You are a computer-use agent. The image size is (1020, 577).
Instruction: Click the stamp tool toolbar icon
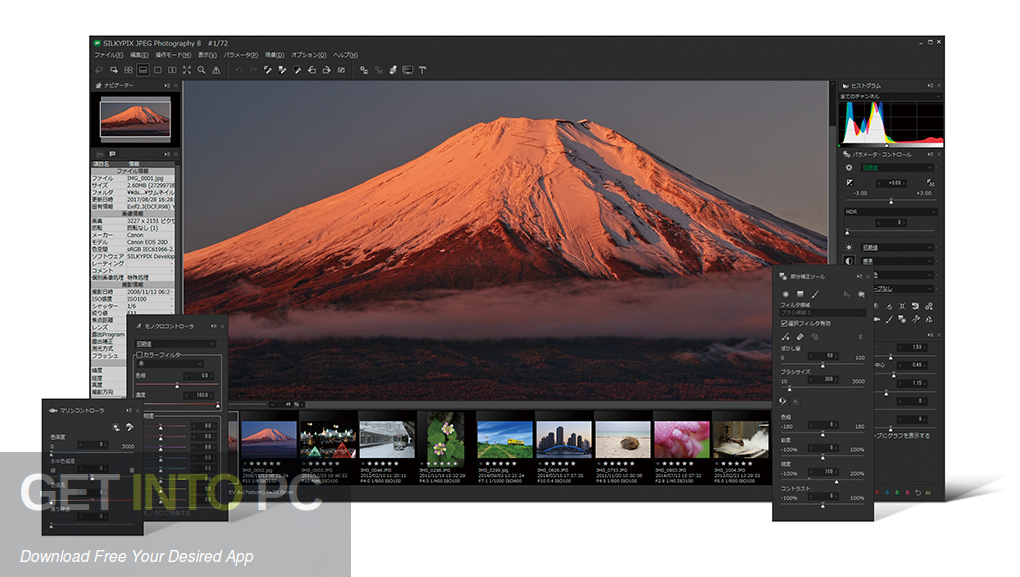tap(393, 70)
